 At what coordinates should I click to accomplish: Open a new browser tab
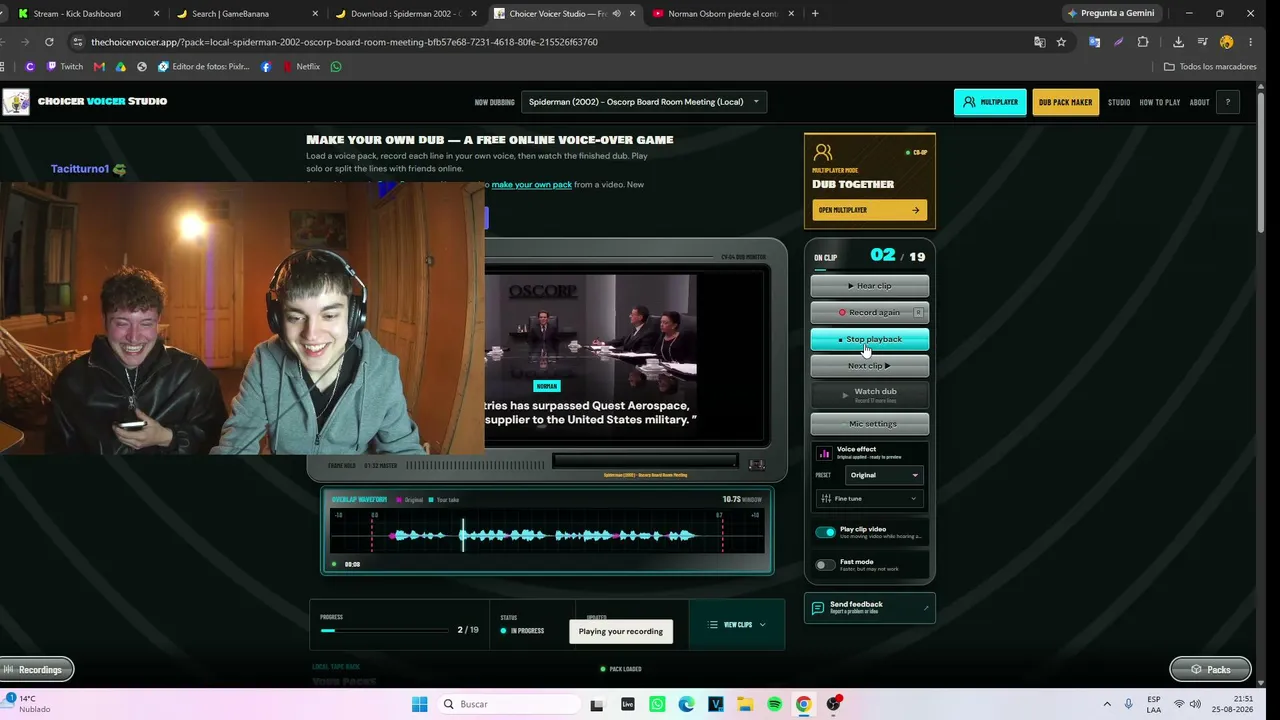tap(815, 14)
